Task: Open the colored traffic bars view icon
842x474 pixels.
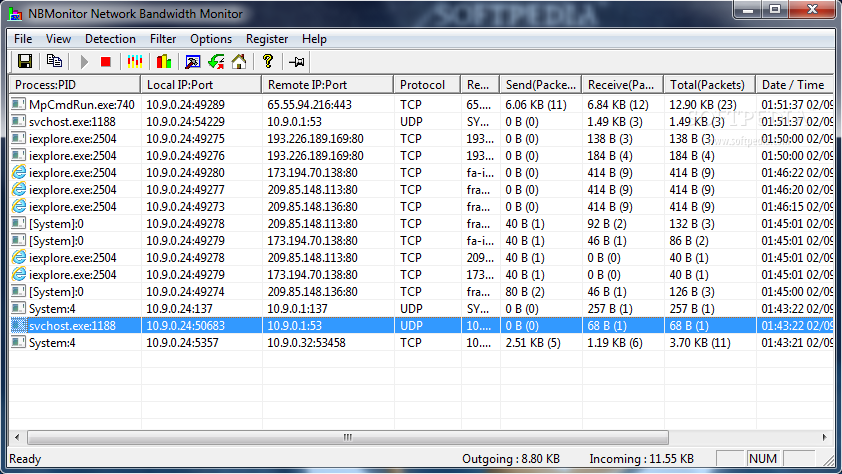Action: click(135, 61)
